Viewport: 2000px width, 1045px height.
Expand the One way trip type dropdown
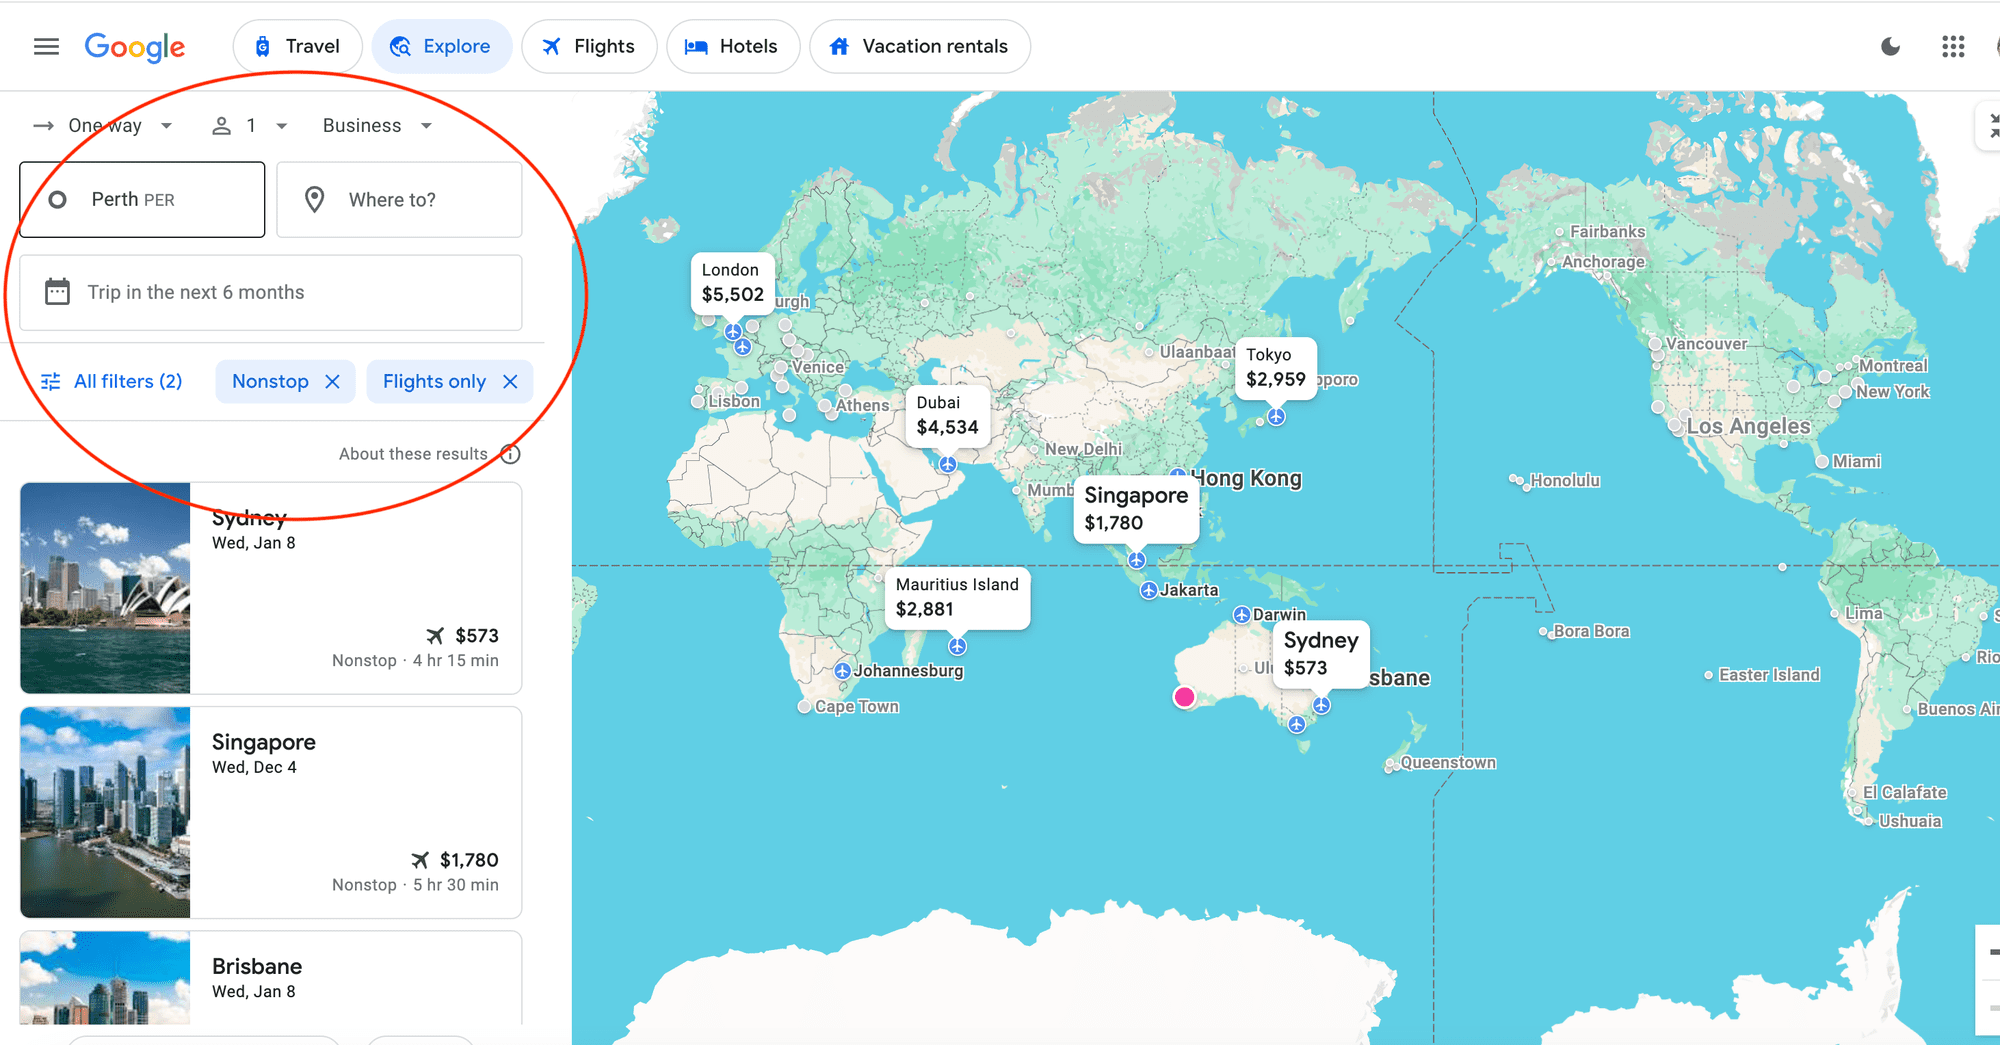[x=103, y=125]
